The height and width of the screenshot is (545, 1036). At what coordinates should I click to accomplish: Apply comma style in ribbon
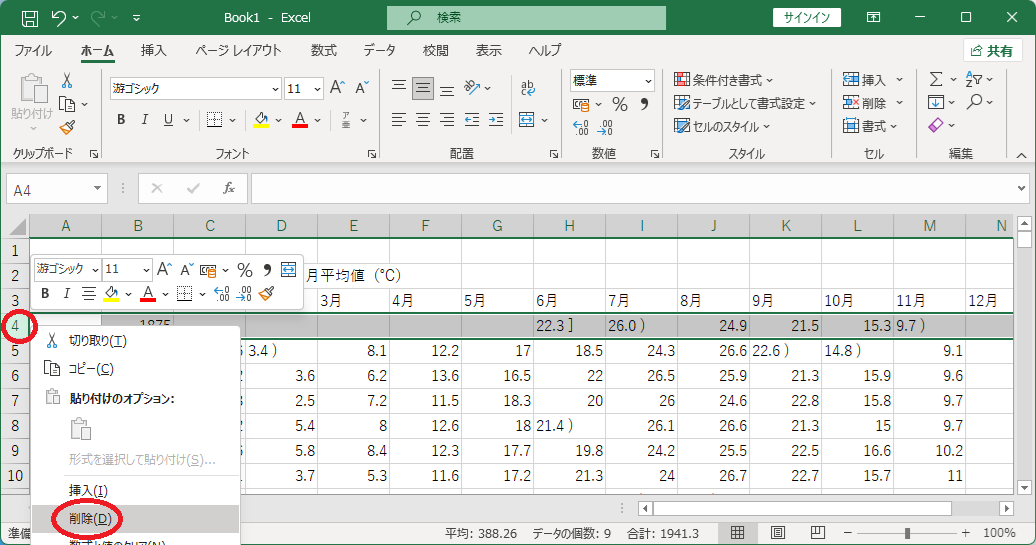point(644,104)
